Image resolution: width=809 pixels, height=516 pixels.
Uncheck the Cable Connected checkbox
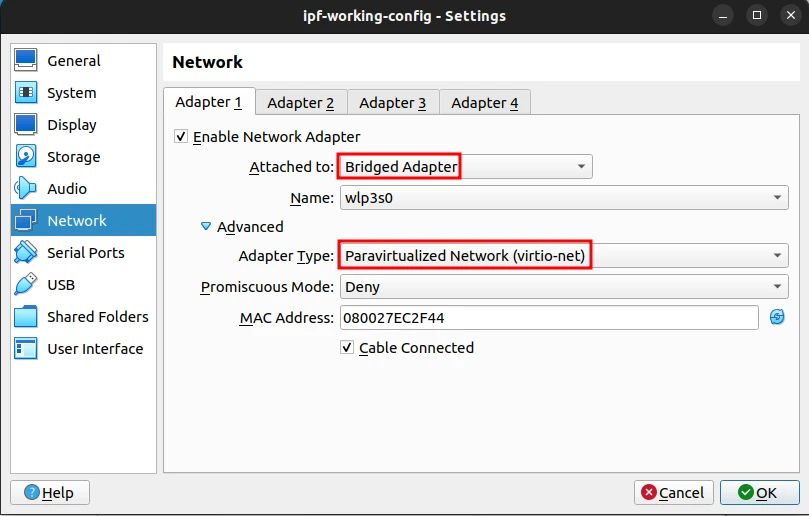pyautogui.click(x=347, y=348)
